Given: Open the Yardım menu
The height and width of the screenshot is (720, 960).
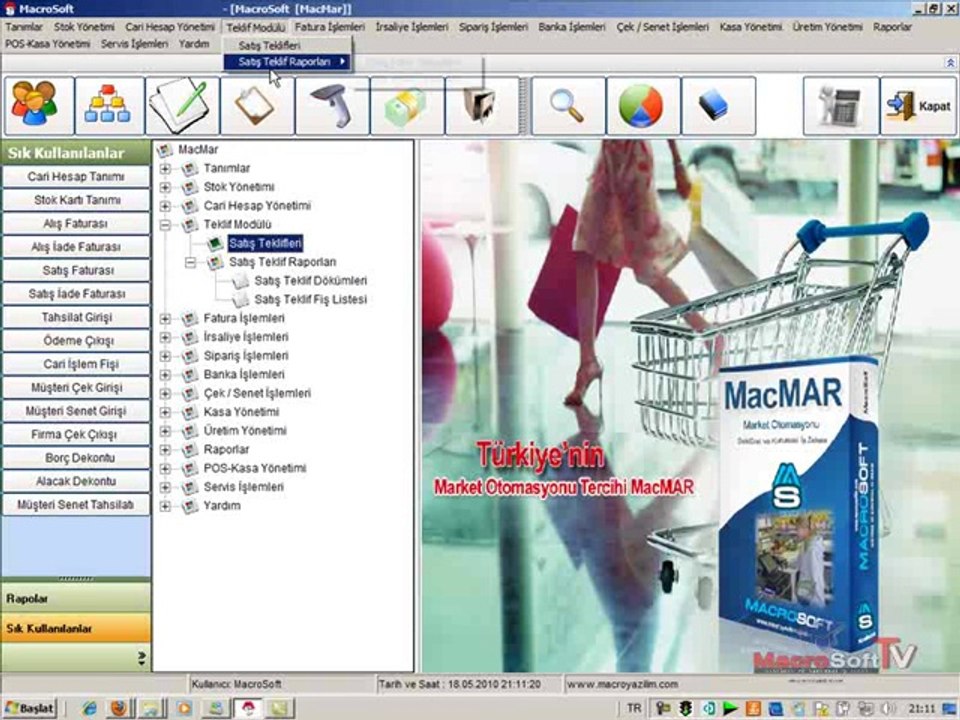Looking at the screenshot, I should pos(194,44).
